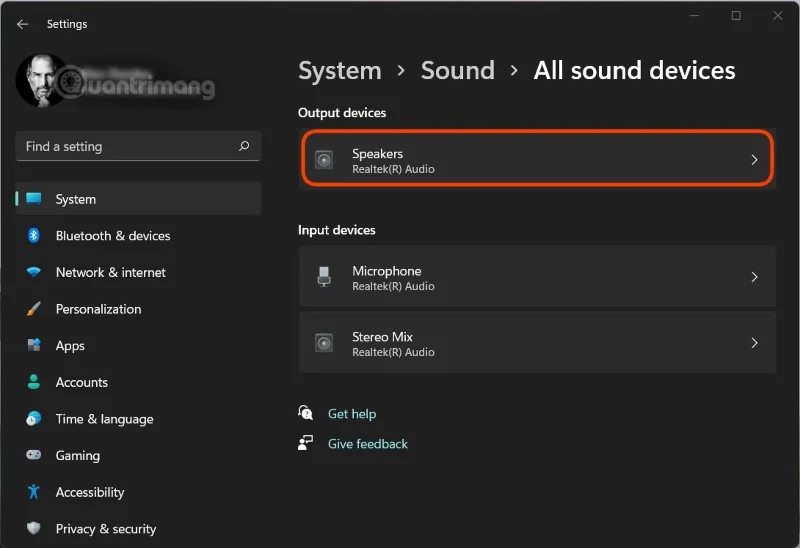Open Accounts settings

point(138,382)
